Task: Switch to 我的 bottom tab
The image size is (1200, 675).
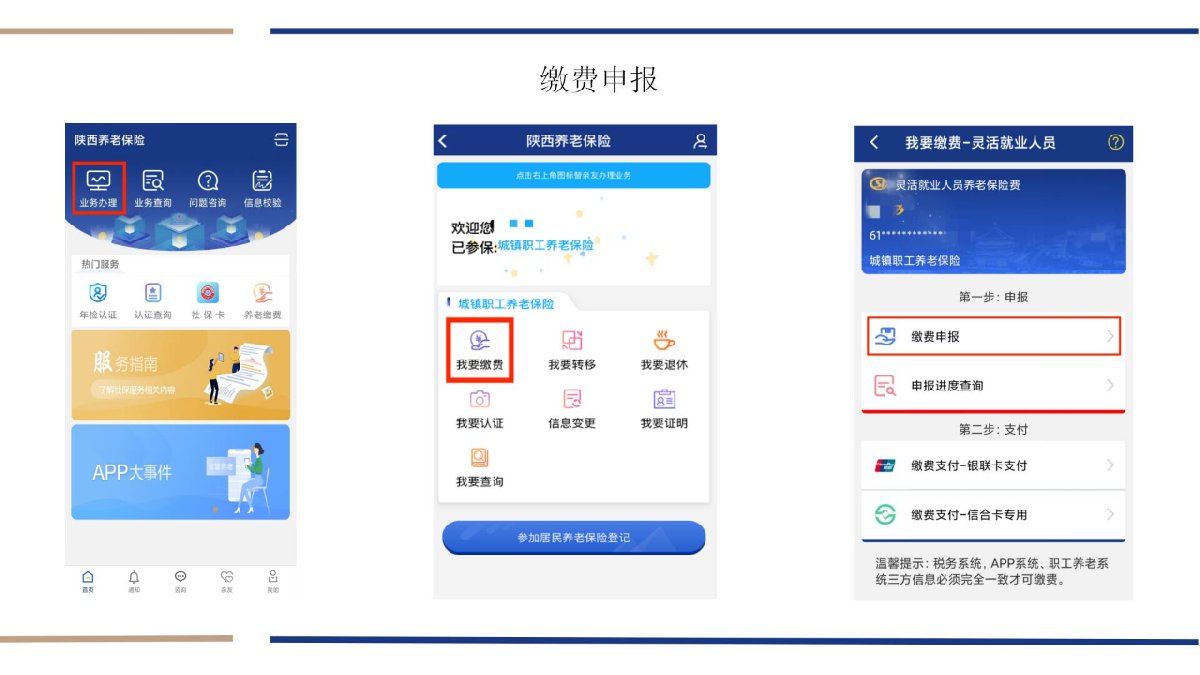Action: point(272,581)
